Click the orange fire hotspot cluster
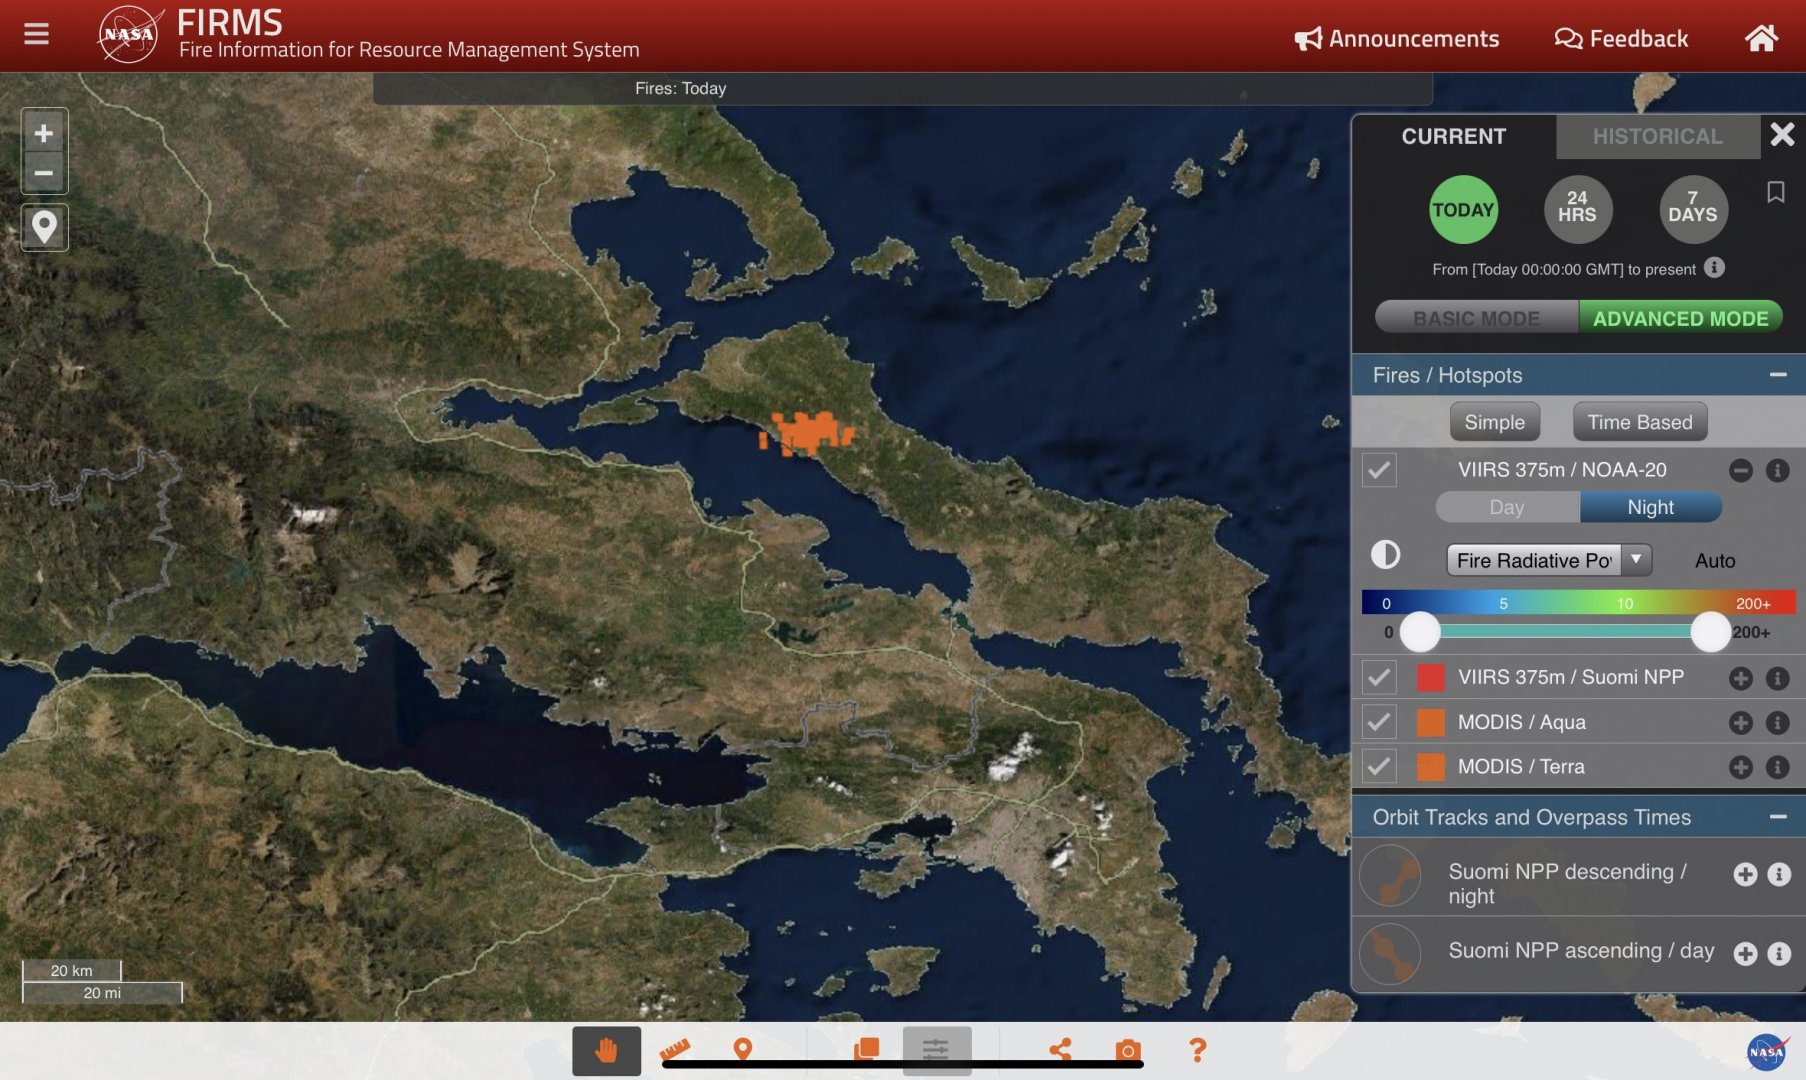Image resolution: width=1806 pixels, height=1080 pixels. click(x=808, y=434)
